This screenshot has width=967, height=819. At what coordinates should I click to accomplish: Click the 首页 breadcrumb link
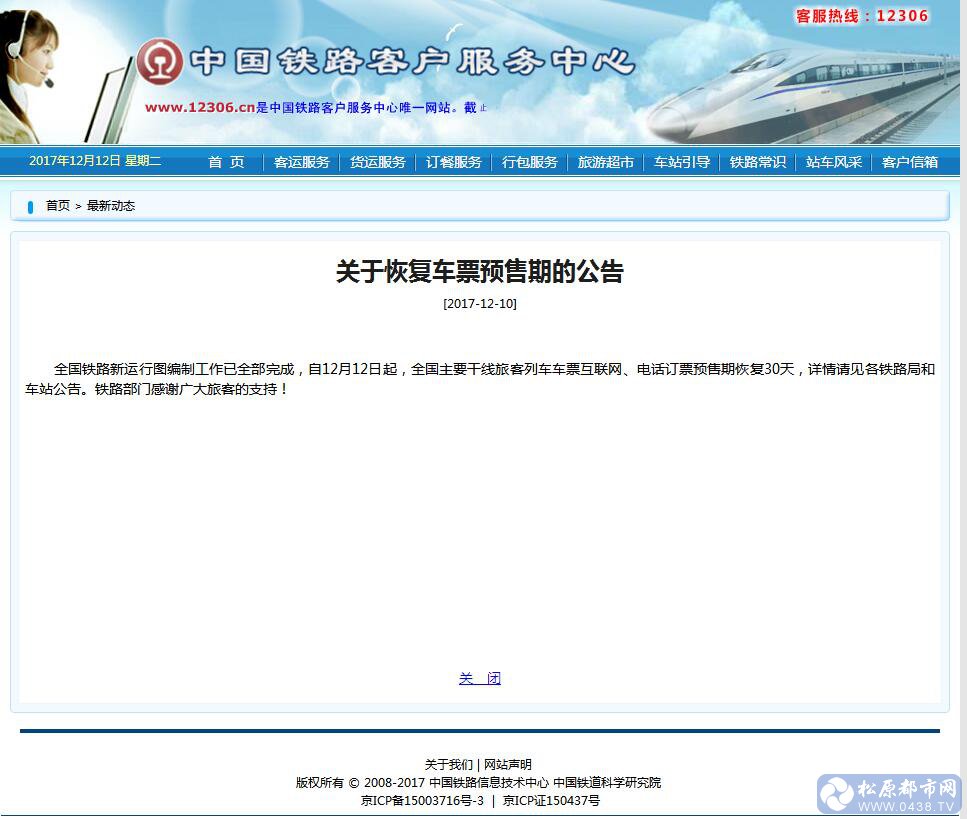point(58,205)
